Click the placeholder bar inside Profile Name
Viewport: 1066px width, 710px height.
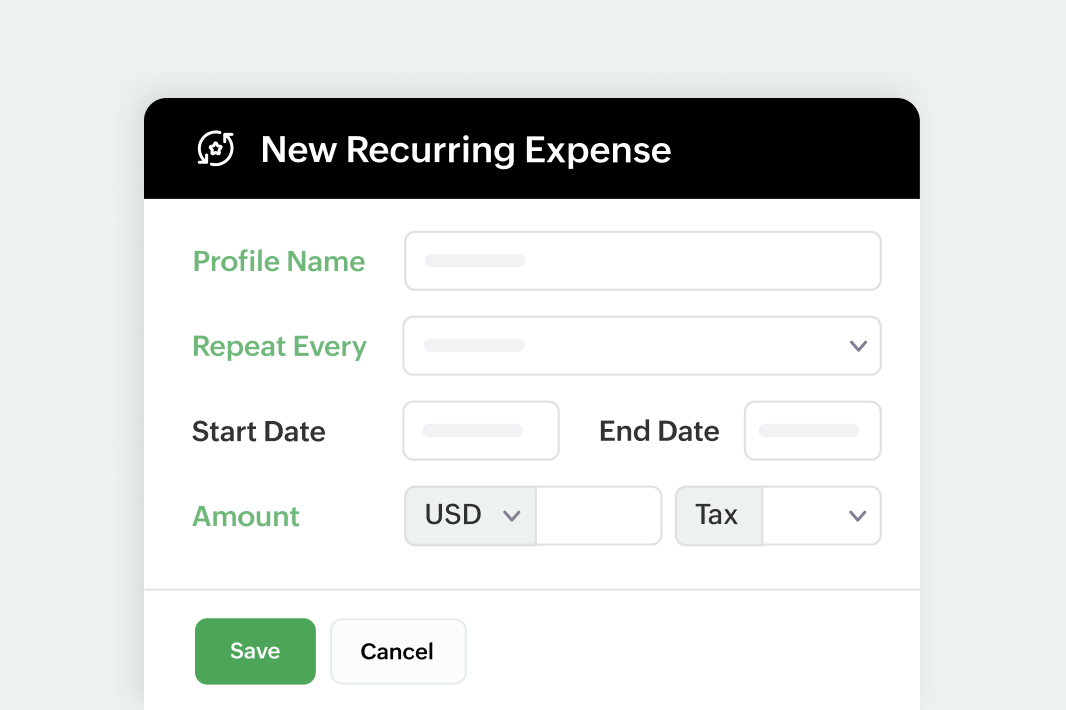coord(475,260)
